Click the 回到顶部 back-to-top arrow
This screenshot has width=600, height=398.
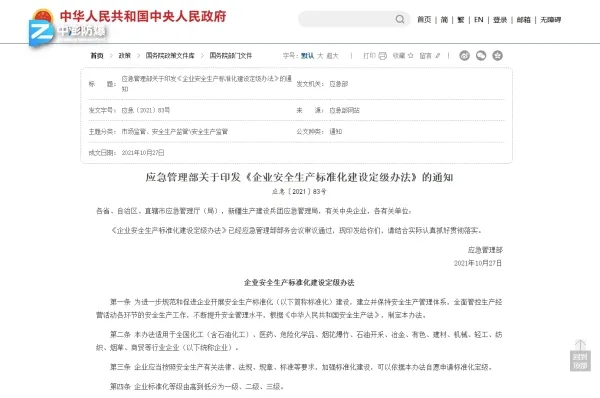(580, 356)
